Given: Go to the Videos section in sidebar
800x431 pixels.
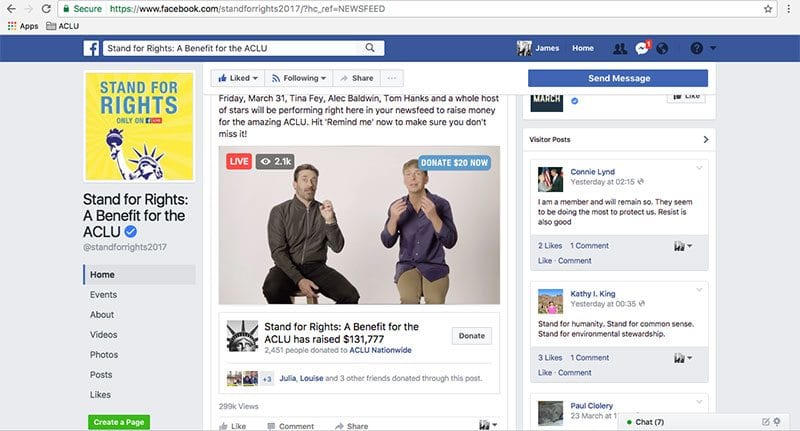Looking at the screenshot, I should coord(103,335).
